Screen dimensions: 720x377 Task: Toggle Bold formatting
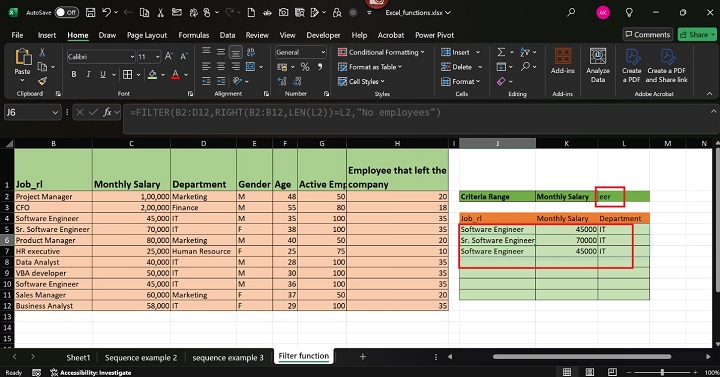pos(73,74)
